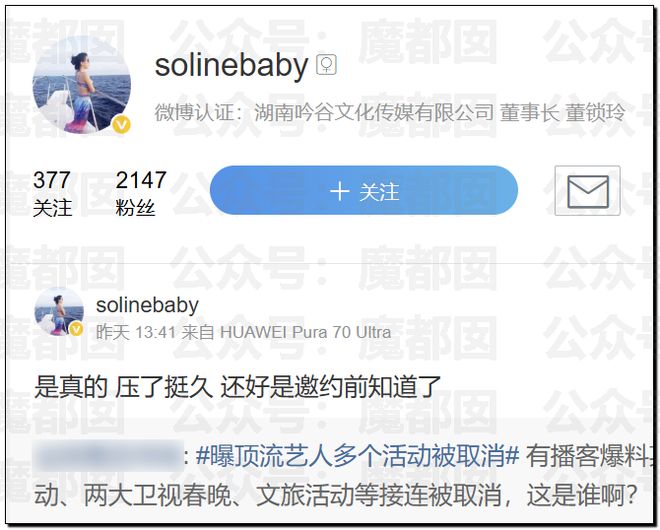
Task: Follow solinebaby with the blue 关注 button
Action: [x=364, y=190]
